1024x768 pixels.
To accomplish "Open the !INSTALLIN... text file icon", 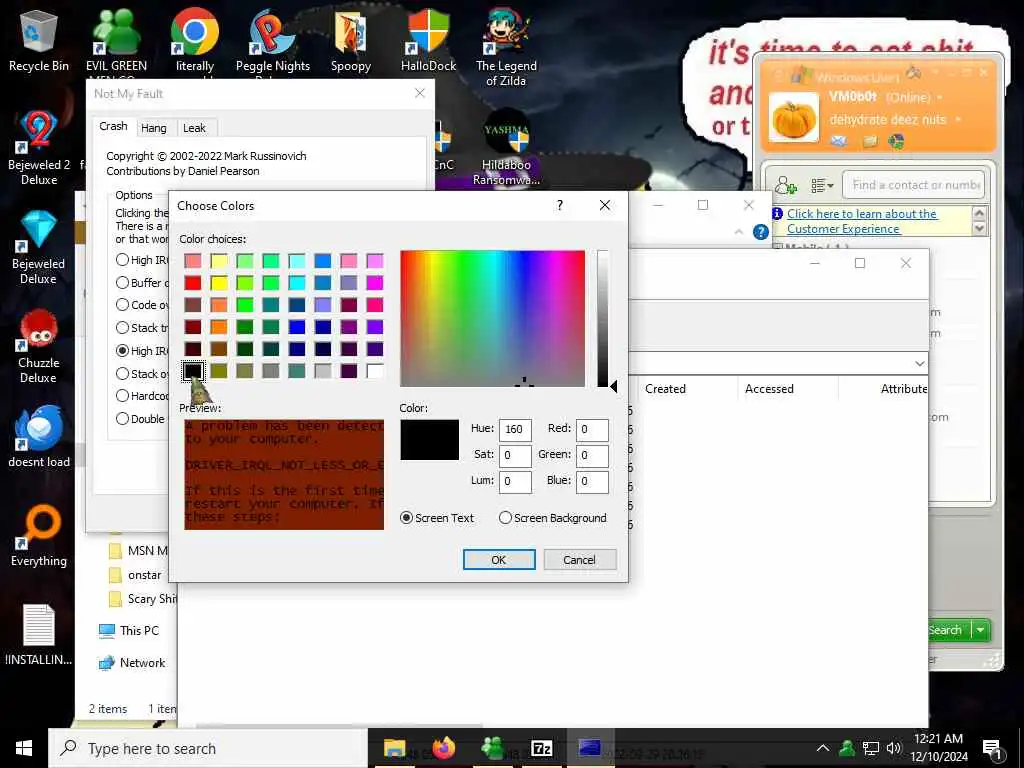I will click(39, 635).
